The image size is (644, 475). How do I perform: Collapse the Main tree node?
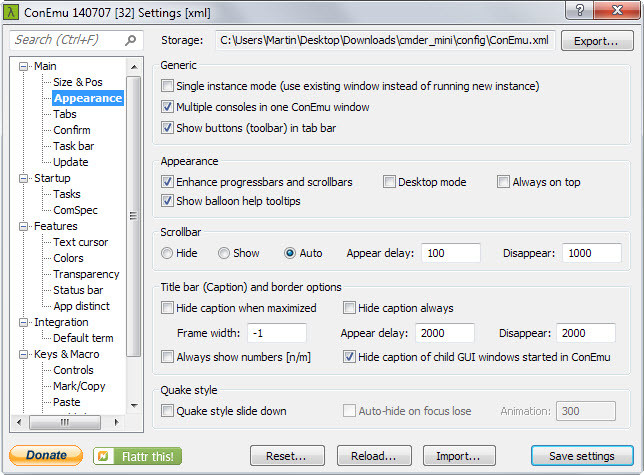(24, 66)
